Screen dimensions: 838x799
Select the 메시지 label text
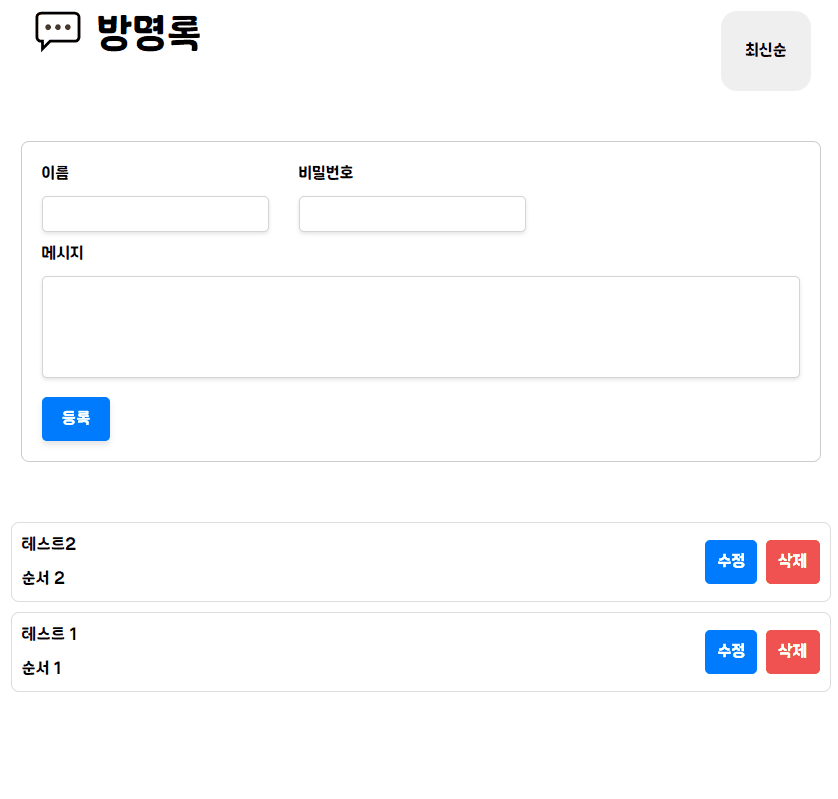(63, 252)
